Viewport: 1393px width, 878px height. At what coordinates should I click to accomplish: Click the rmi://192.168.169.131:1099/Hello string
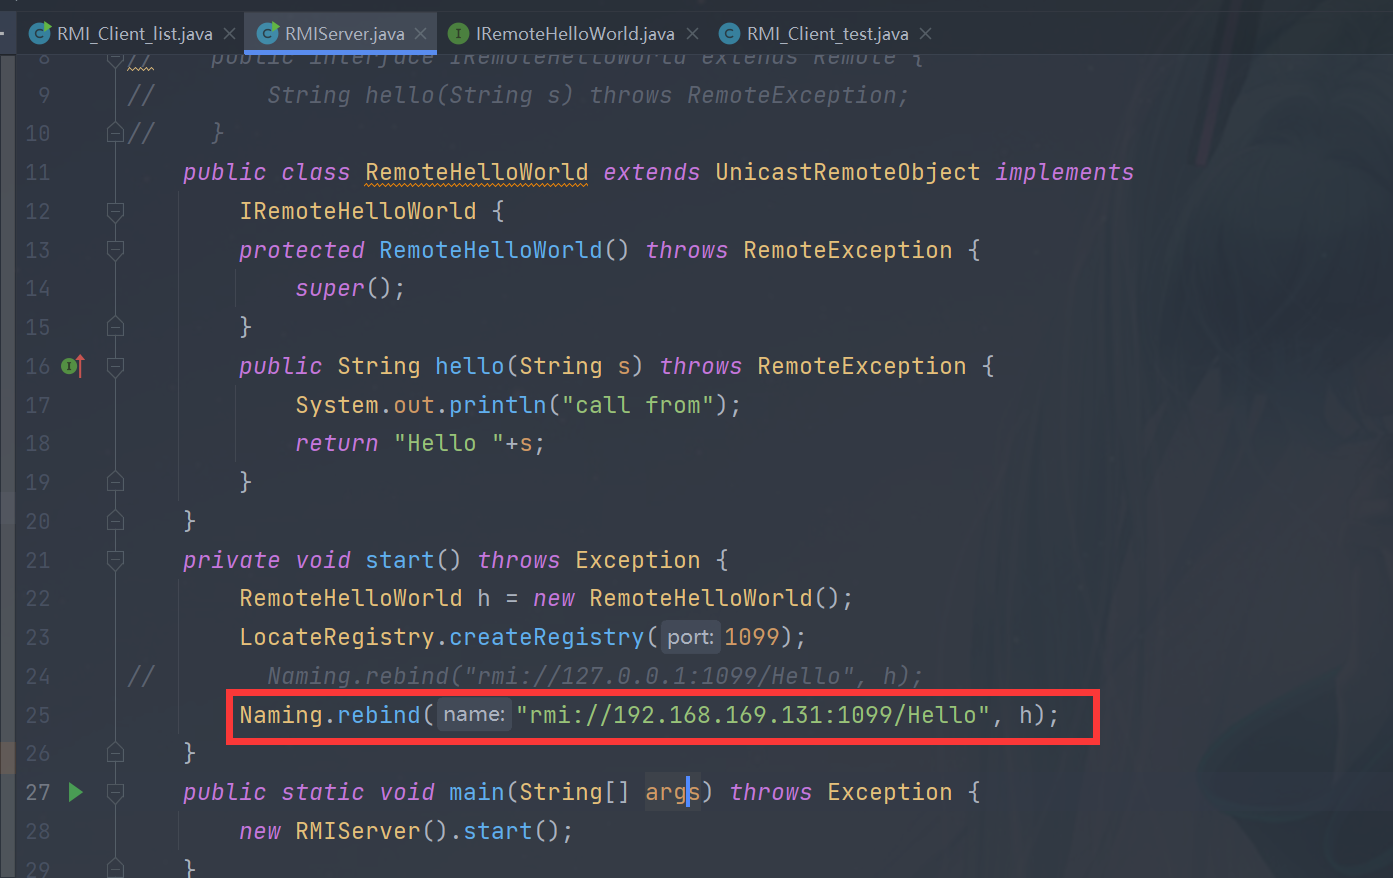[x=753, y=715]
